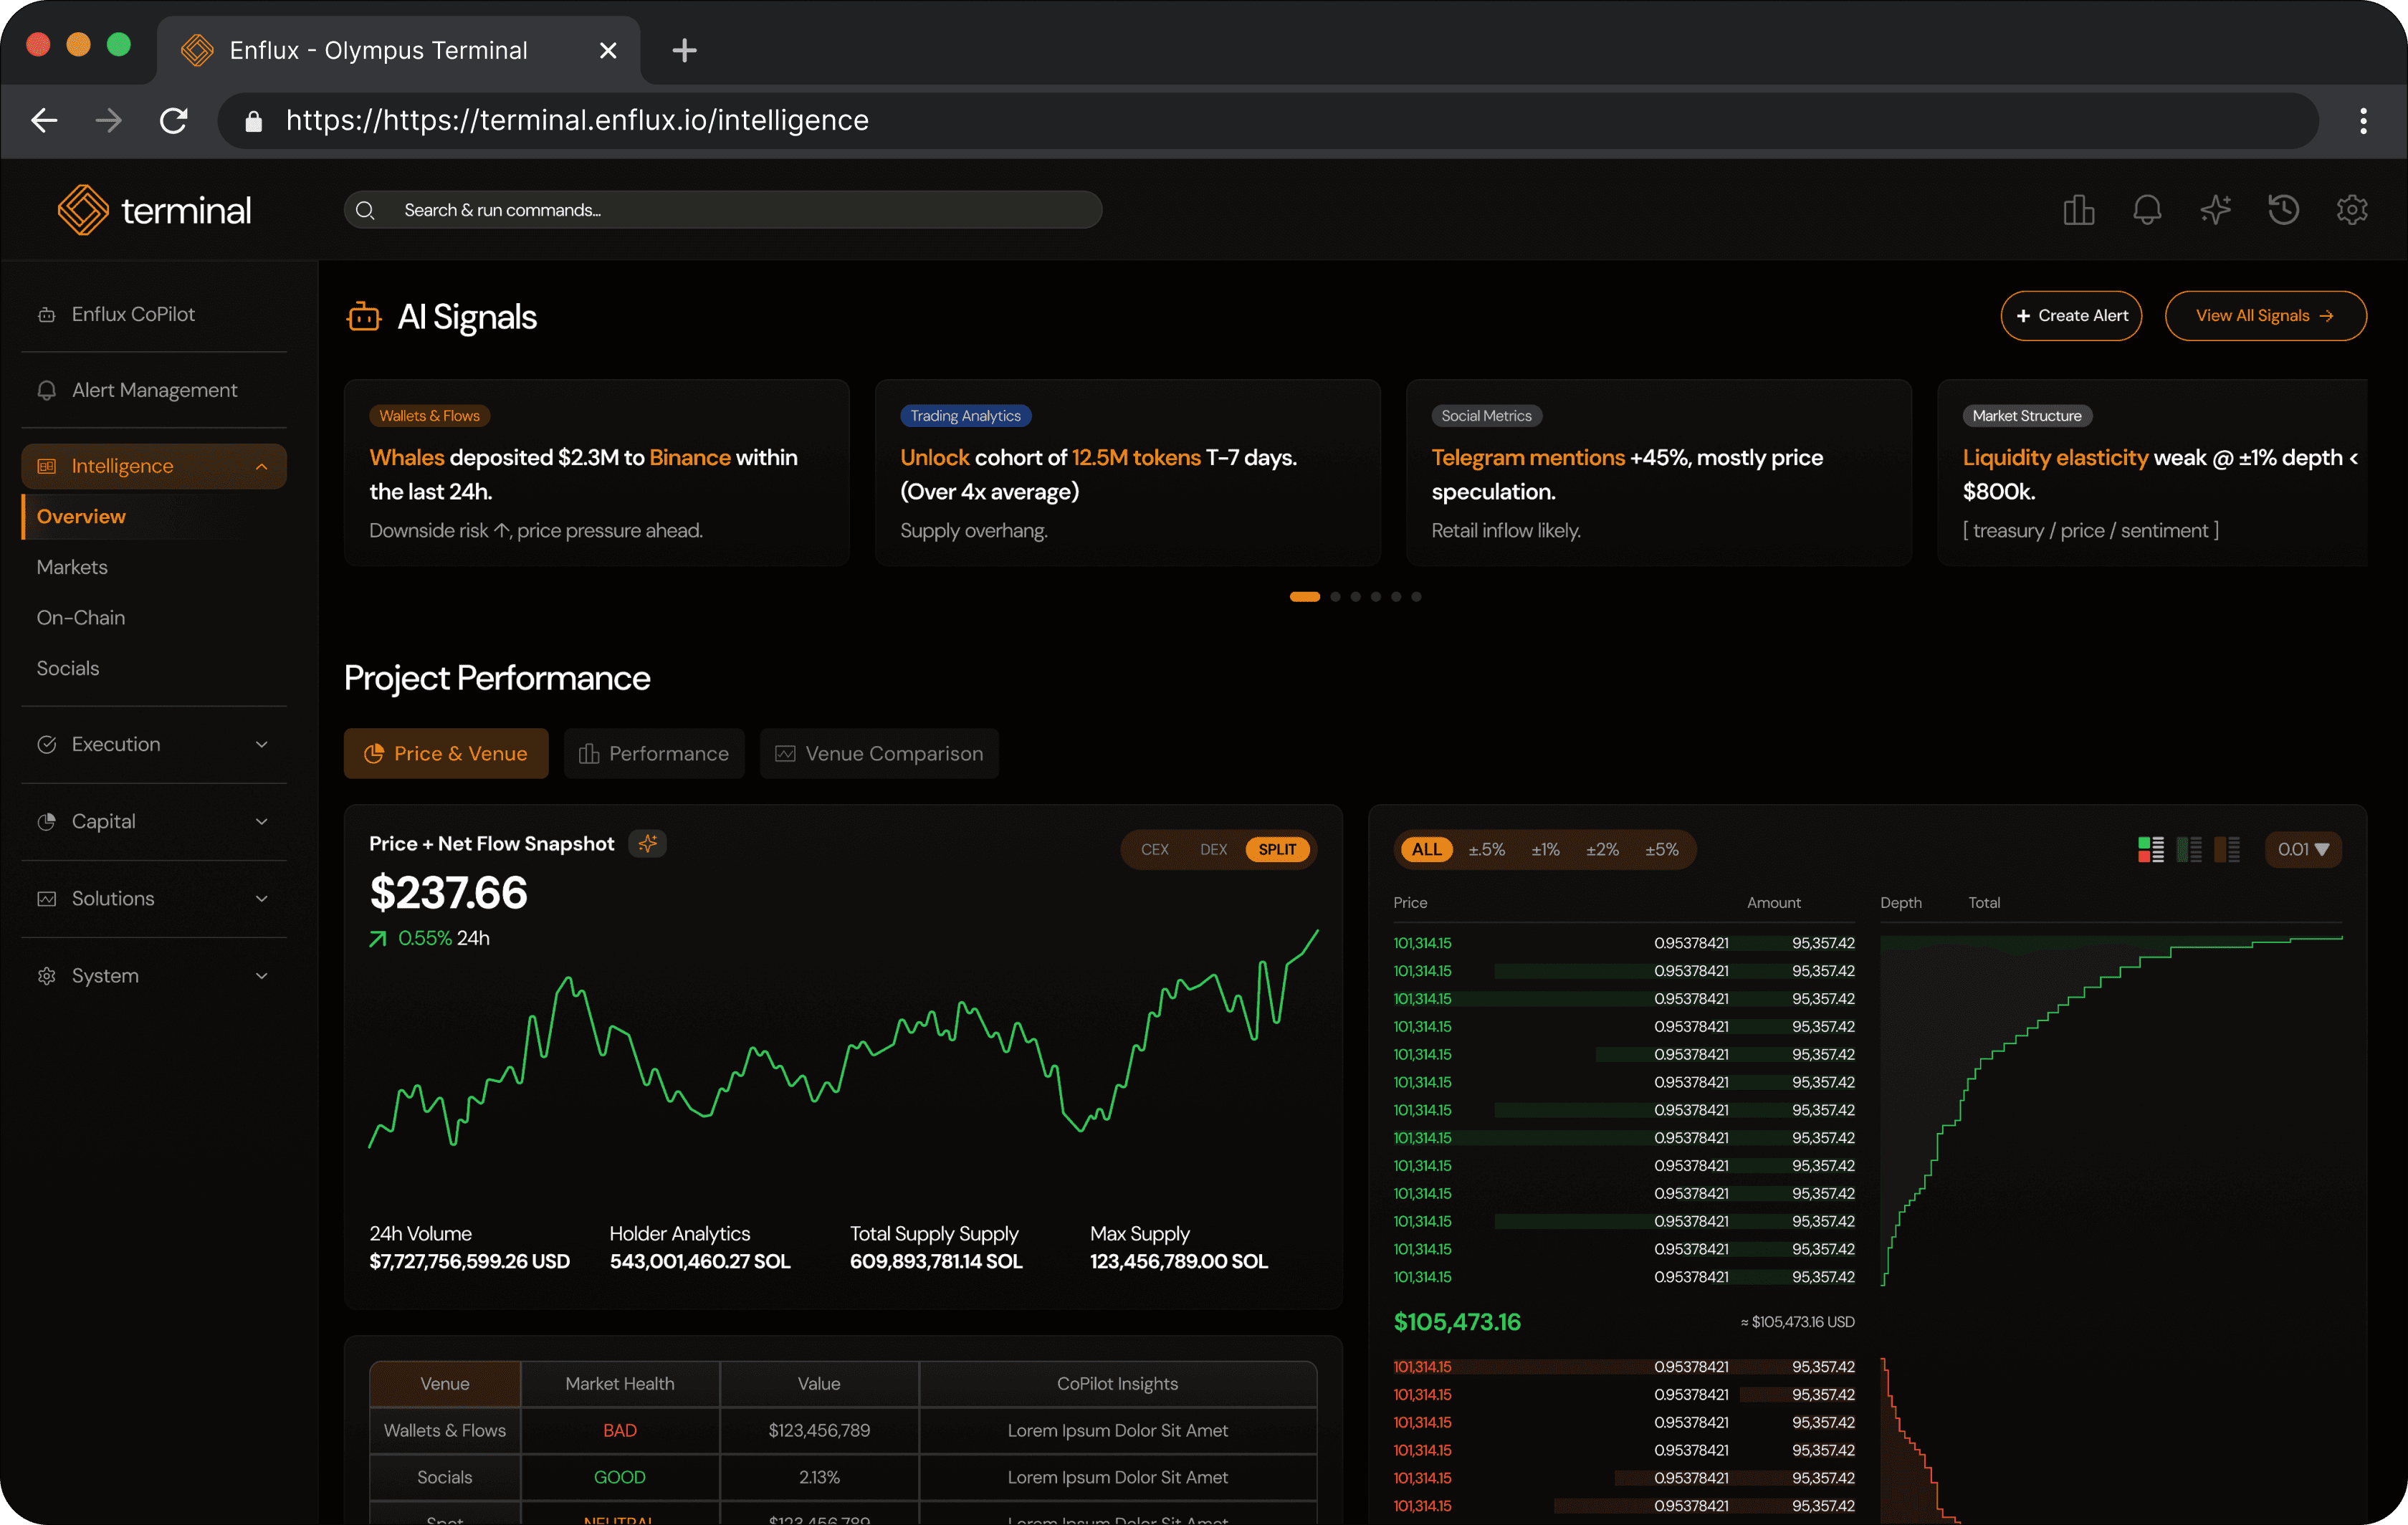Click the Create Alert button
The height and width of the screenshot is (1525, 2408).
pyautogui.click(x=2070, y=315)
